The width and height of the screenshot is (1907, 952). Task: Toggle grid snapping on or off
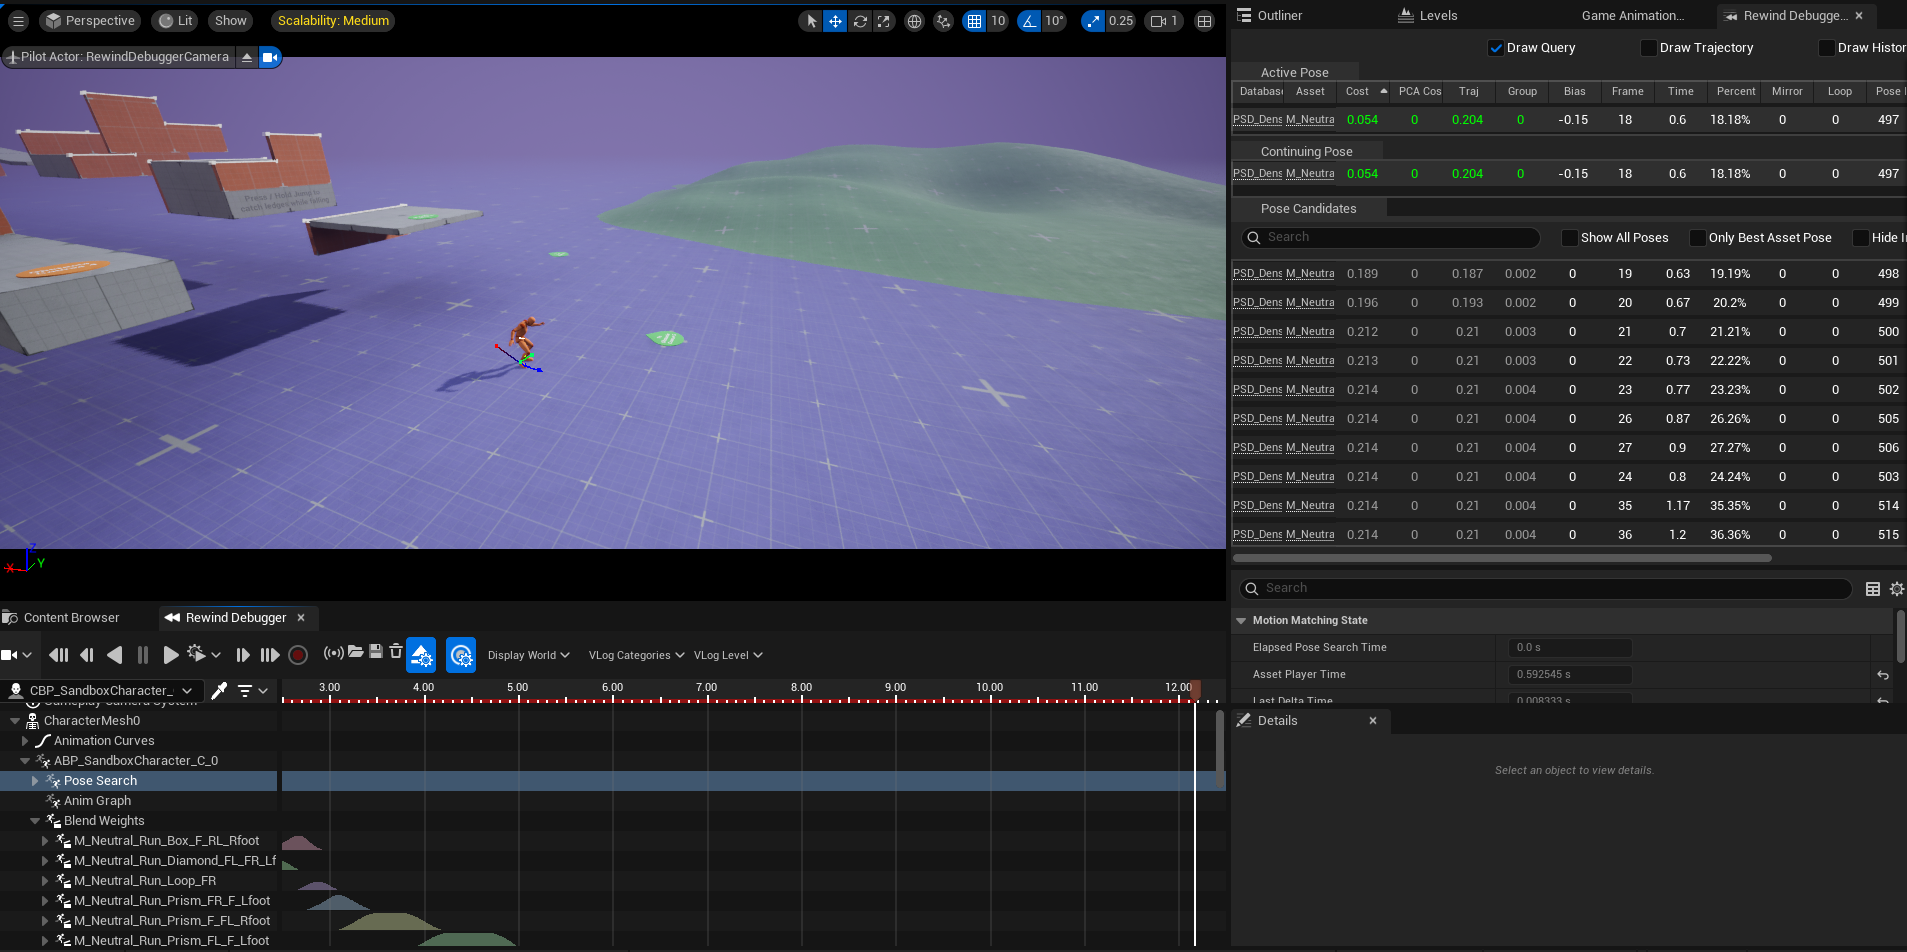(x=975, y=21)
